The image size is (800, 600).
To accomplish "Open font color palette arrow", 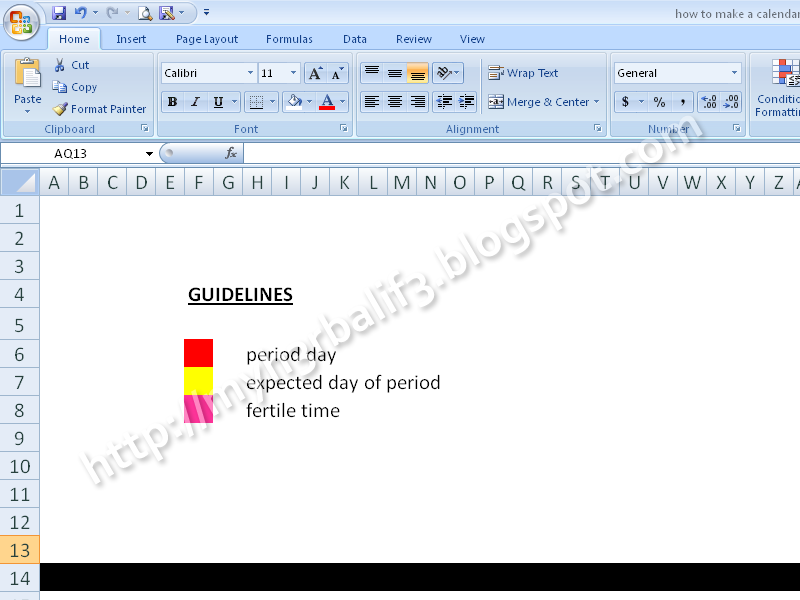I will (x=342, y=102).
